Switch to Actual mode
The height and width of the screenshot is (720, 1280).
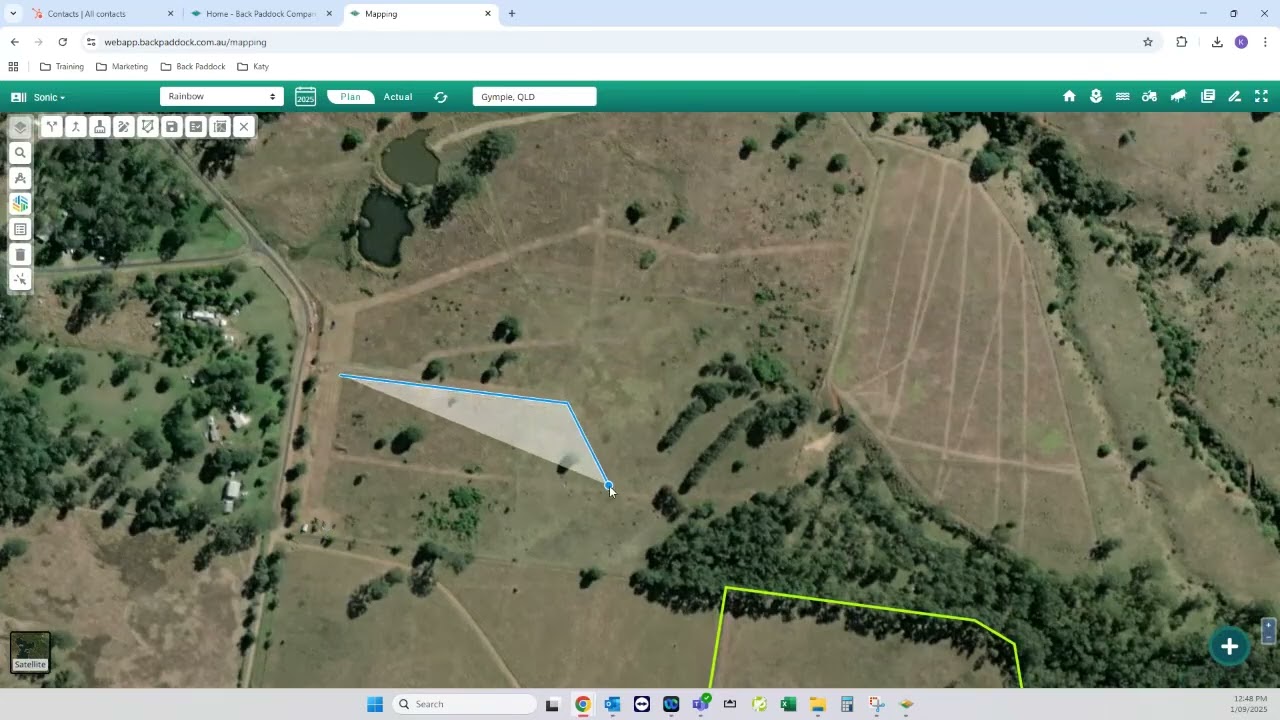[x=398, y=97]
